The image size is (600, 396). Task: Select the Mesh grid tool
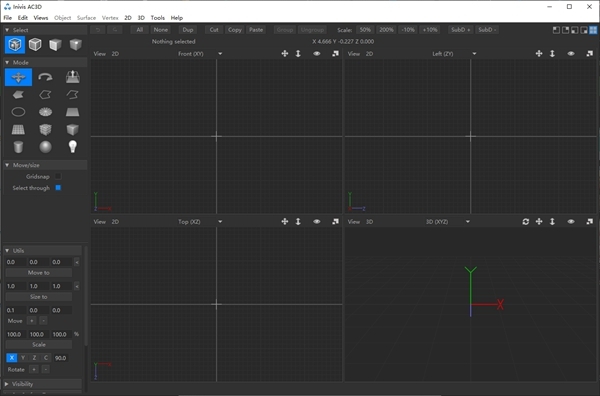pyautogui.click(x=18, y=129)
